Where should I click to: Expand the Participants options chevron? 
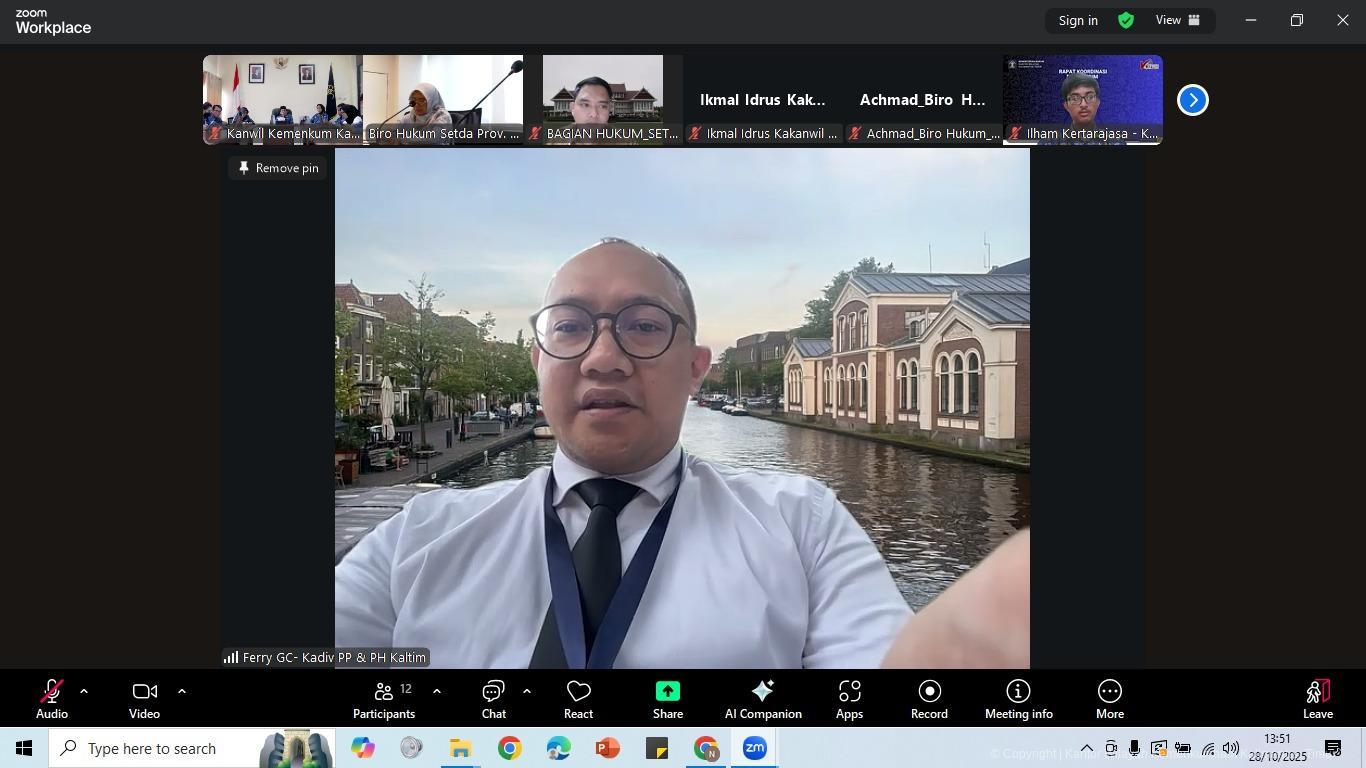436,691
